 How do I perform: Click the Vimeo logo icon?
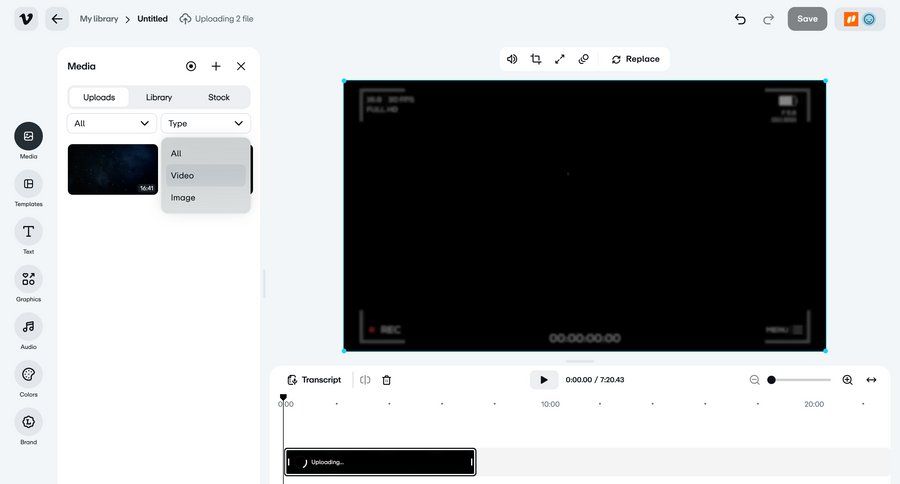click(26, 19)
